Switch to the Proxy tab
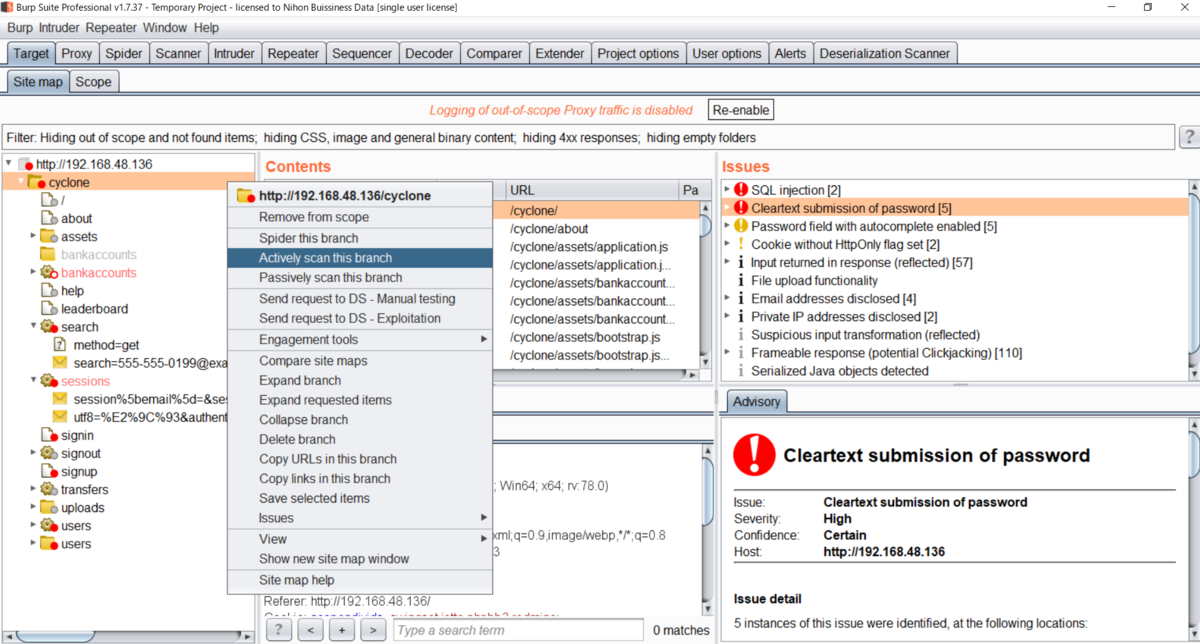1200x644 pixels. 77,53
